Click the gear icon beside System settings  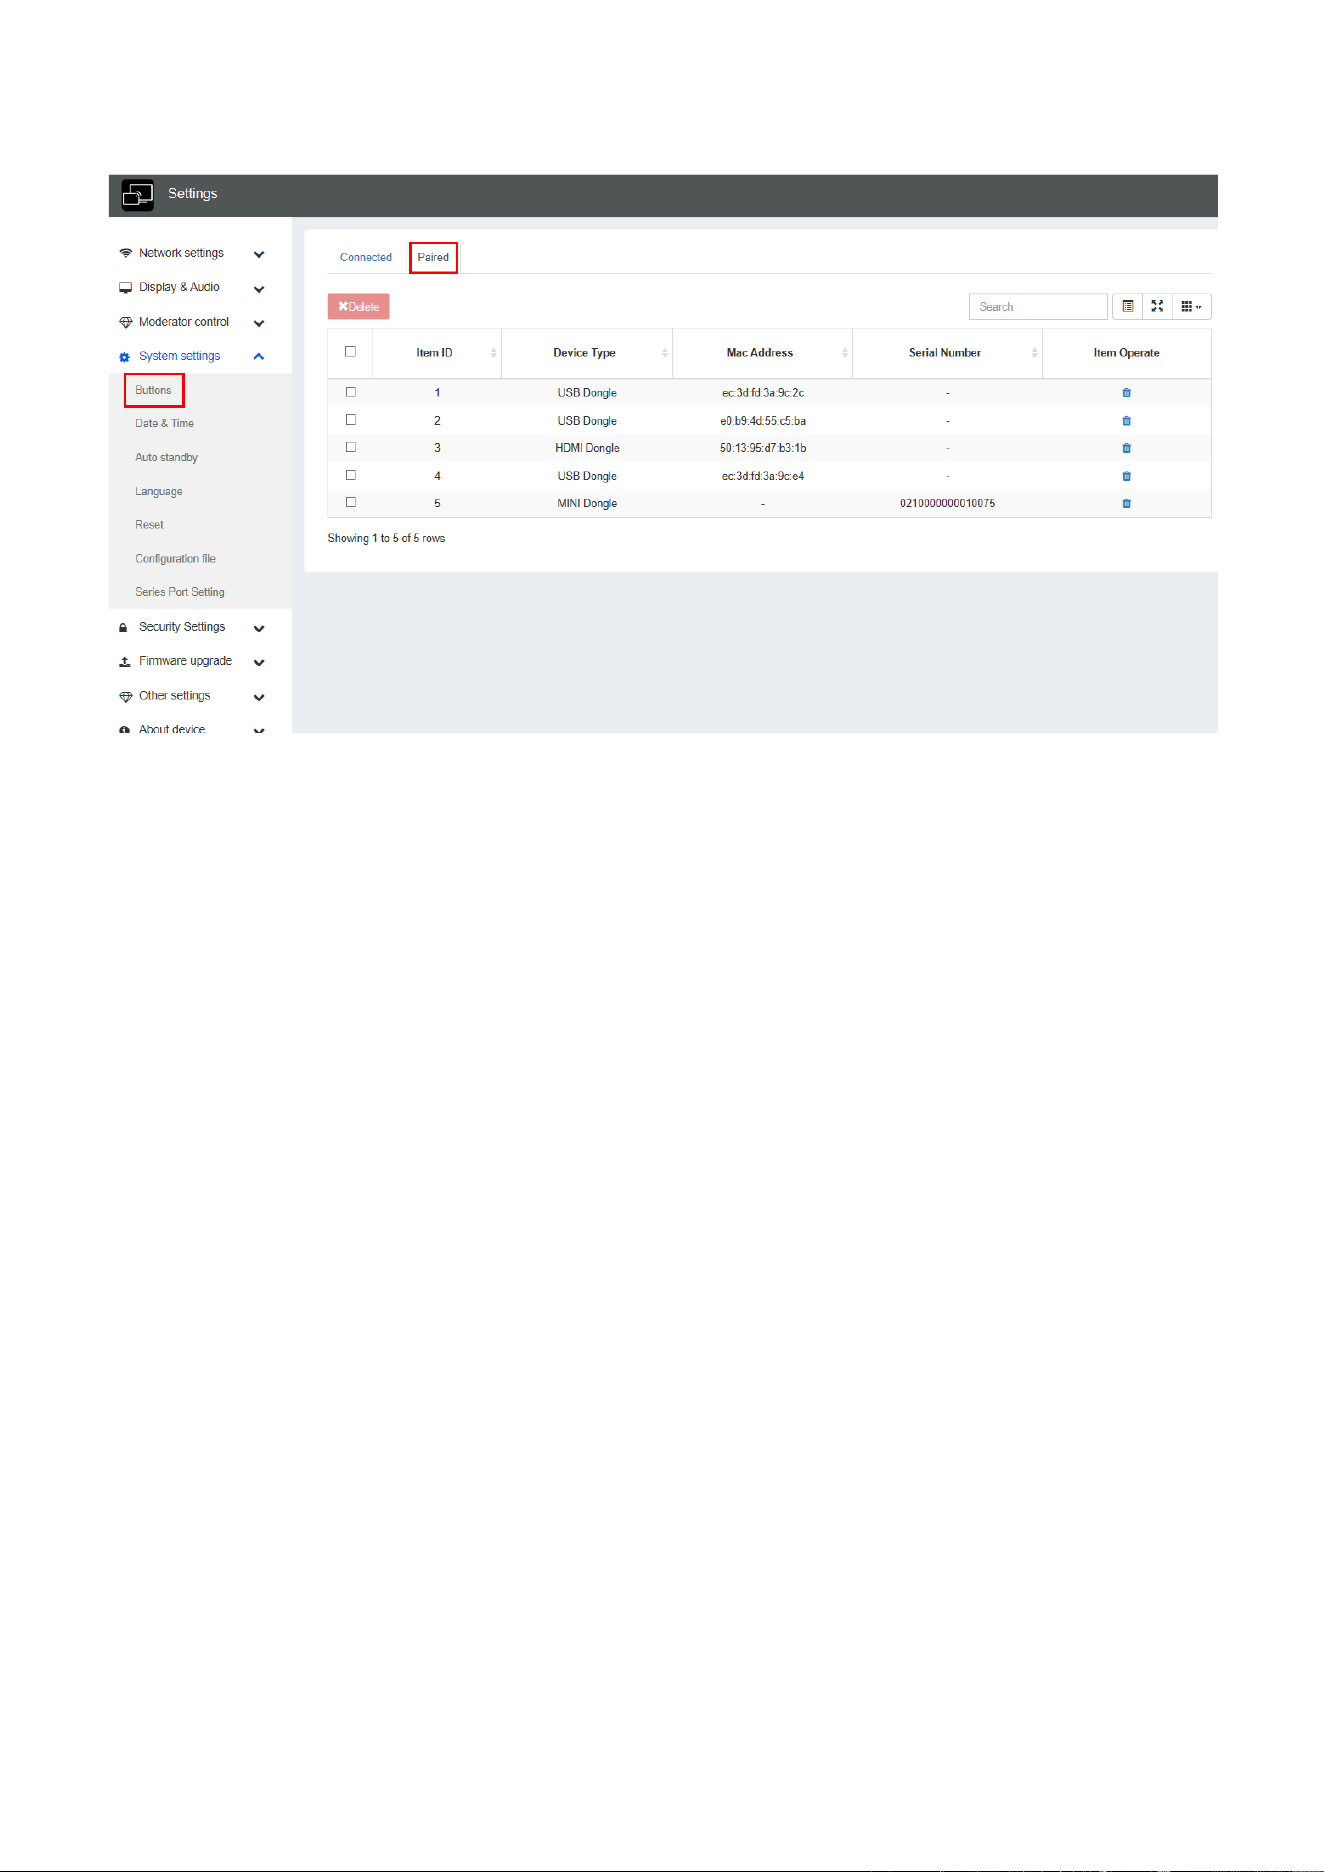125,357
